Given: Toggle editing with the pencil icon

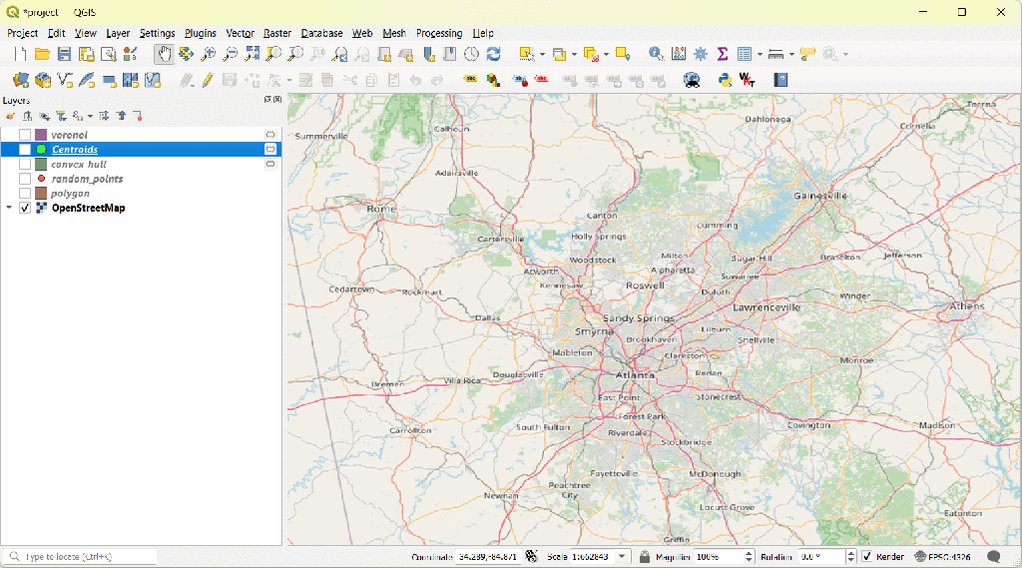Looking at the screenshot, I should (207, 80).
